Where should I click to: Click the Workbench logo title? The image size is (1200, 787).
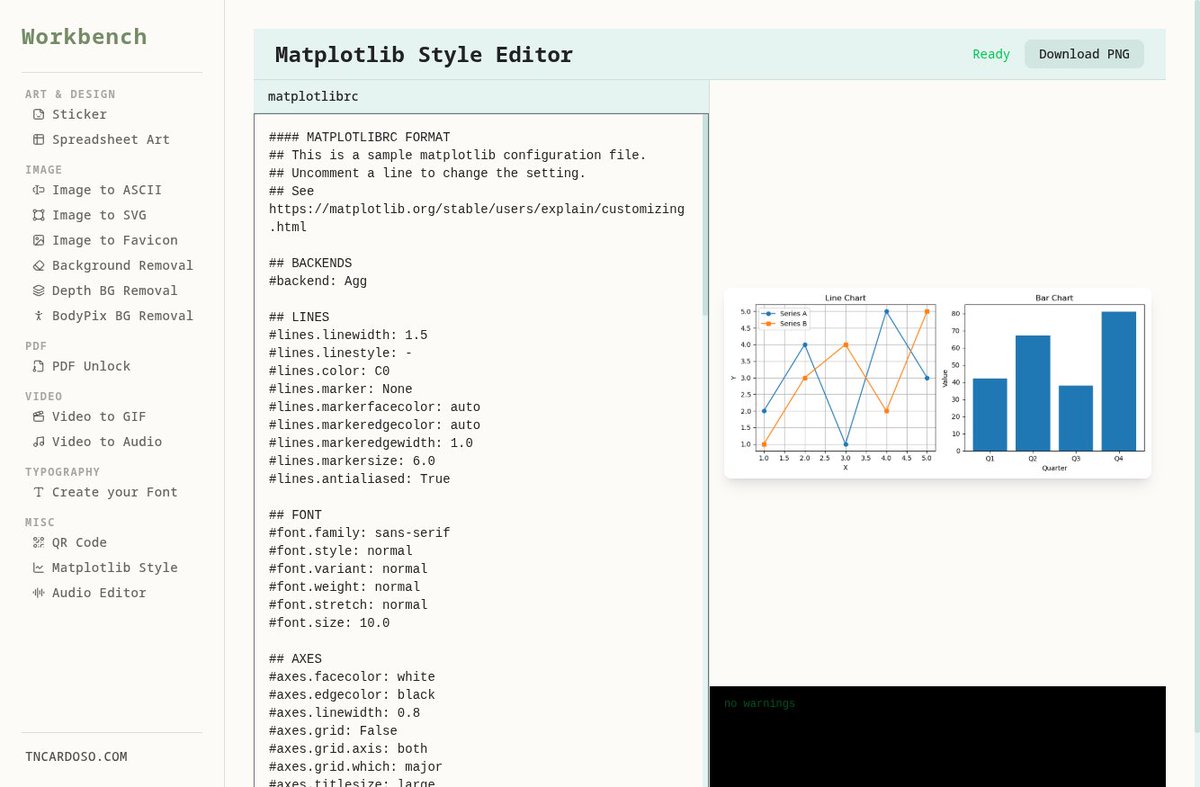(84, 37)
